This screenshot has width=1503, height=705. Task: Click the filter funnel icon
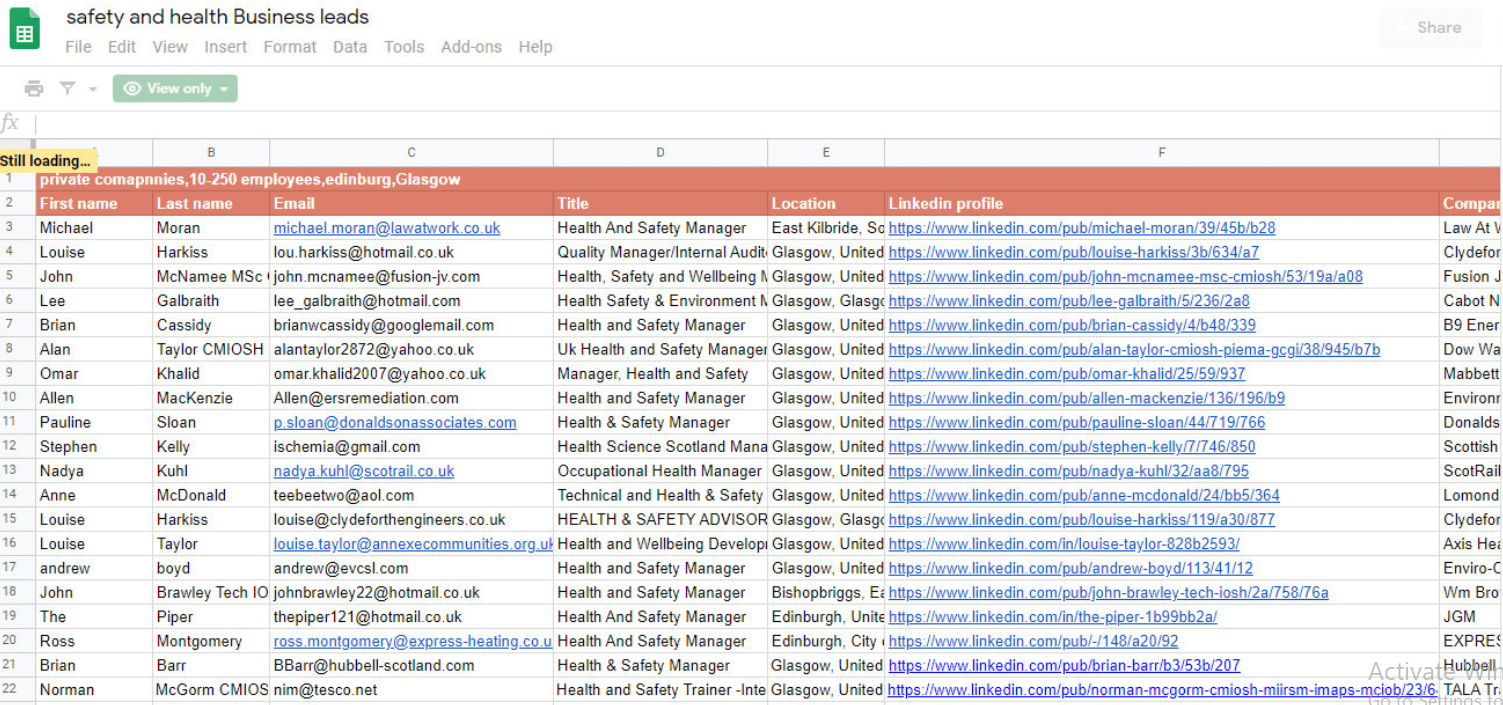[x=67, y=89]
